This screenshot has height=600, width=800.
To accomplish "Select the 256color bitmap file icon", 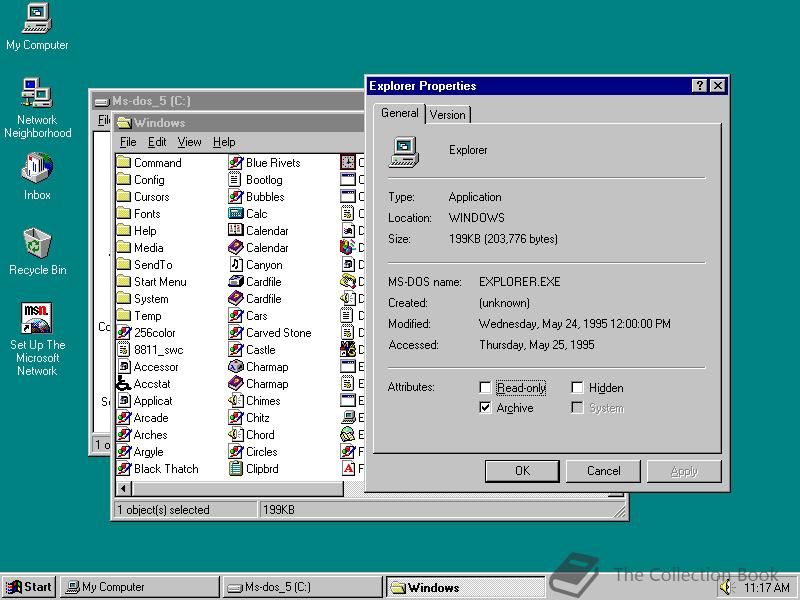I will pos(123,333).
